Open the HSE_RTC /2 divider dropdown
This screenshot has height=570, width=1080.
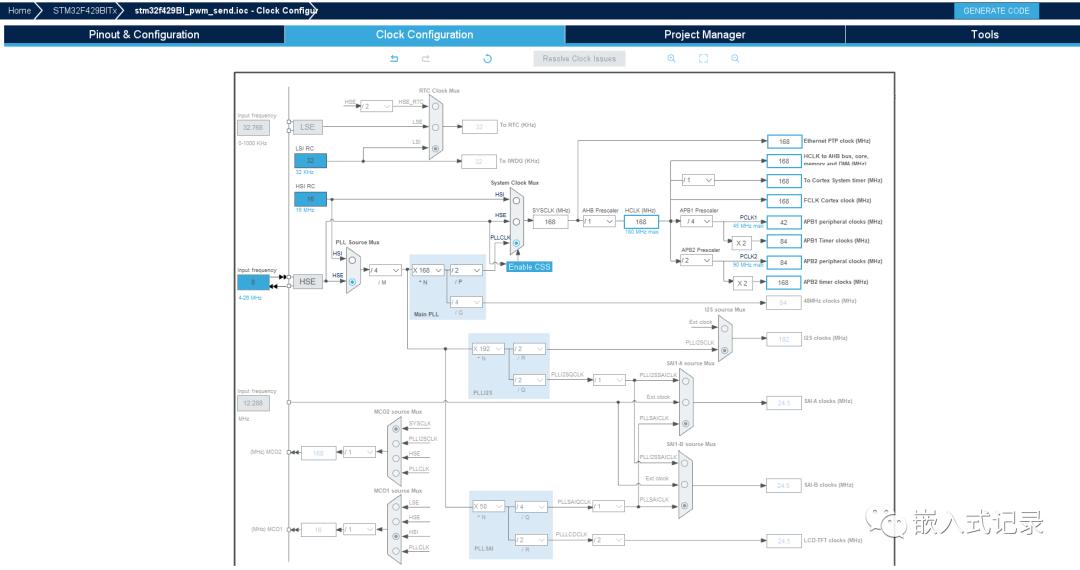[x=376, y=106]
